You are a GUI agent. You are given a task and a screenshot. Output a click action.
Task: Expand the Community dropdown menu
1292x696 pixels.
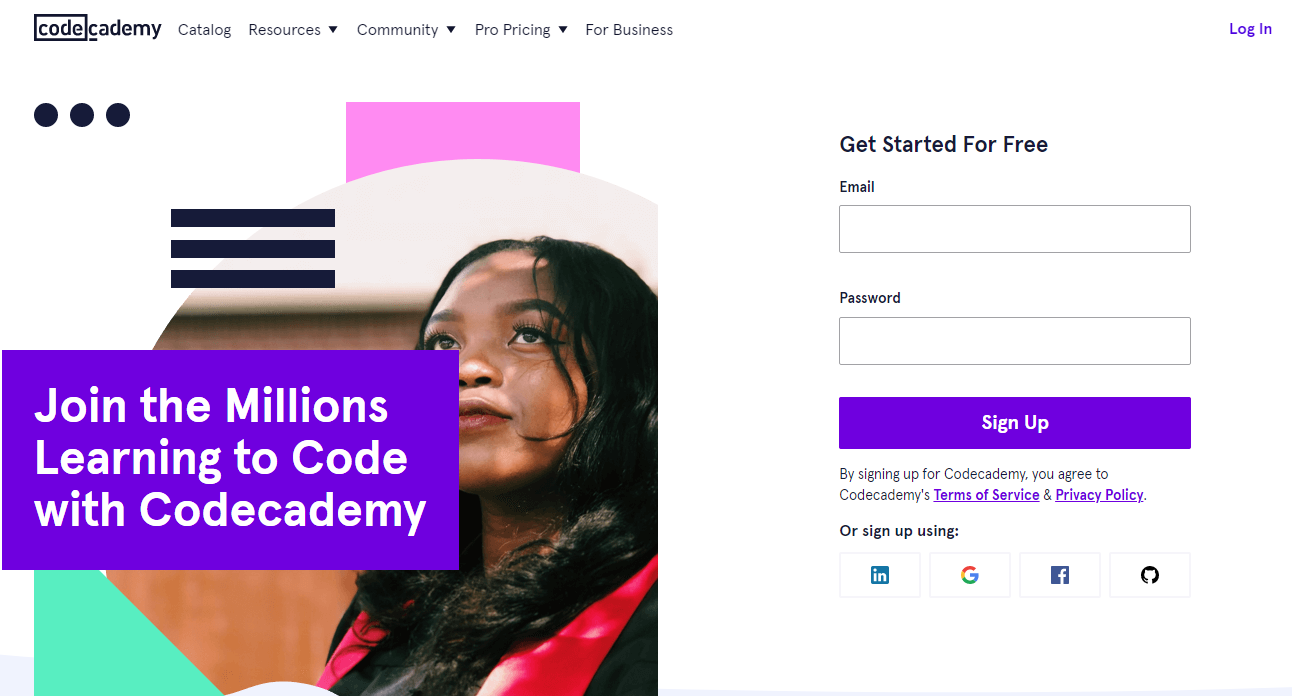[x=406, y=30]
